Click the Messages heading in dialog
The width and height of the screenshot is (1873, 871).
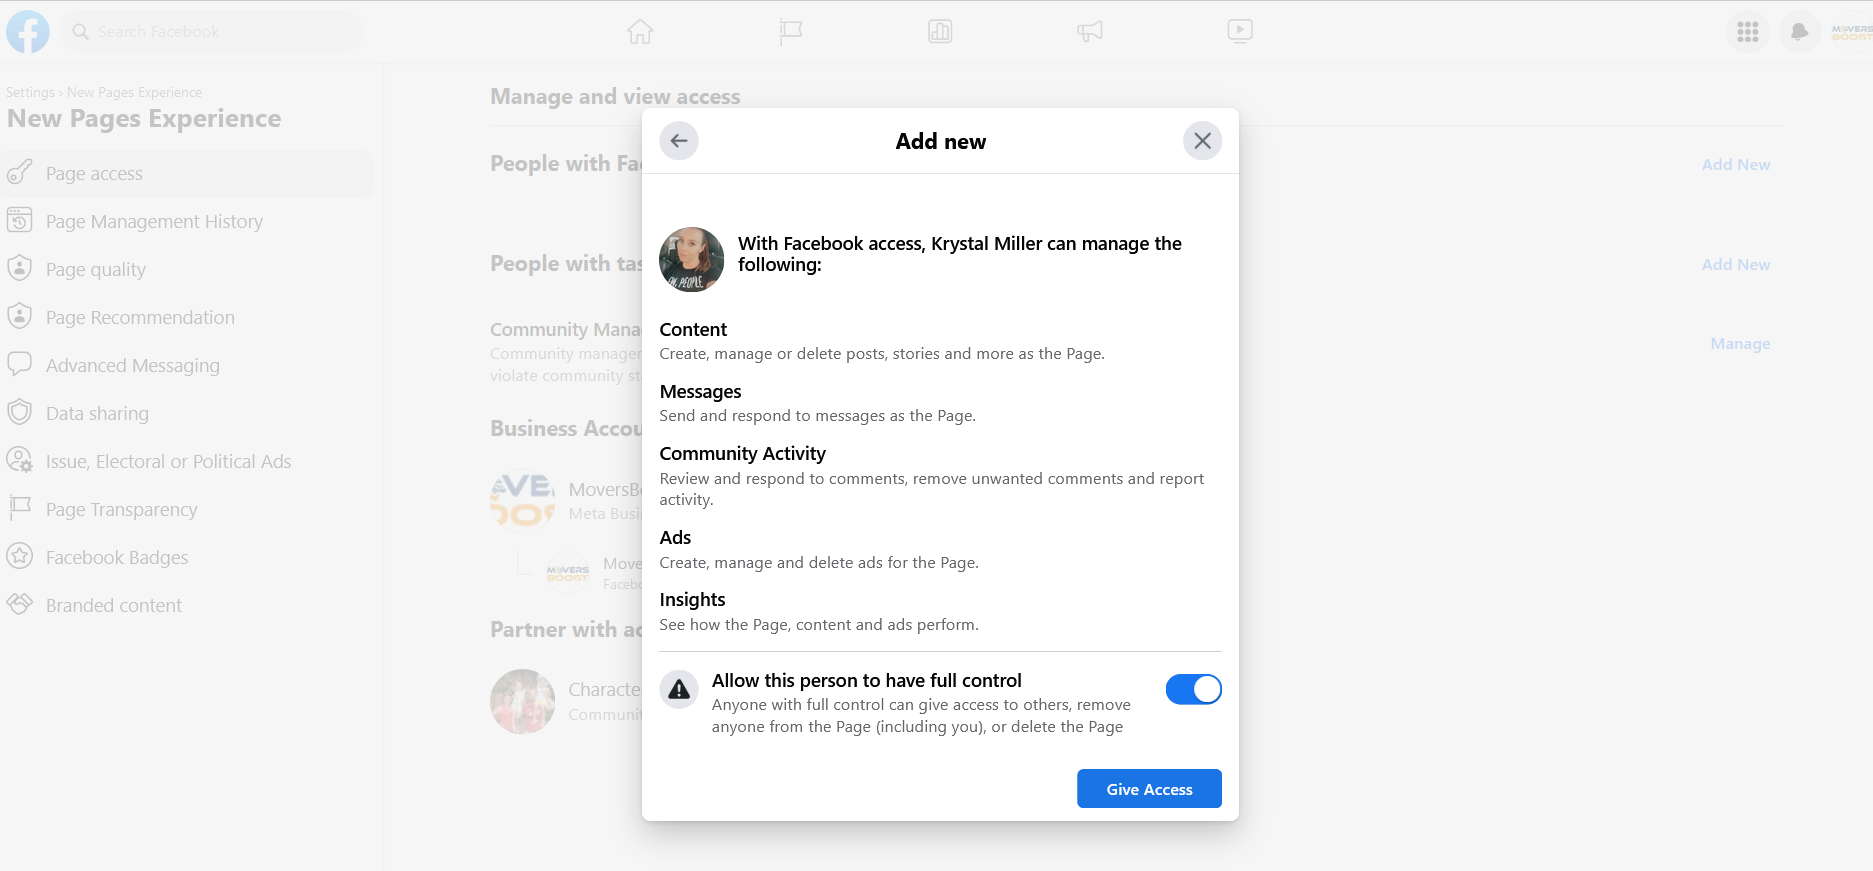(x=700, y=392)
